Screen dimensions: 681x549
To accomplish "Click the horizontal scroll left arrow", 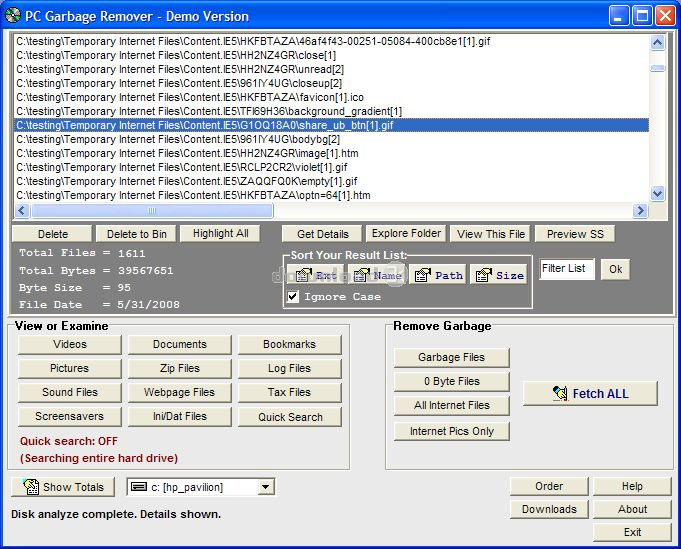I will tap(22, 211).
